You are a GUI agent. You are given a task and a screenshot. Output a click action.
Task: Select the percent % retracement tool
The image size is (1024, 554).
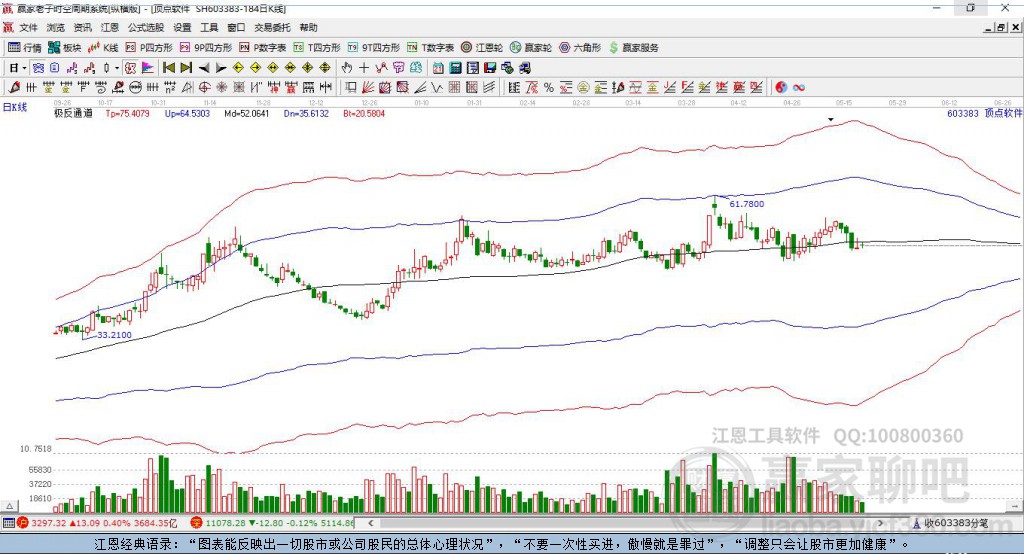549,88
